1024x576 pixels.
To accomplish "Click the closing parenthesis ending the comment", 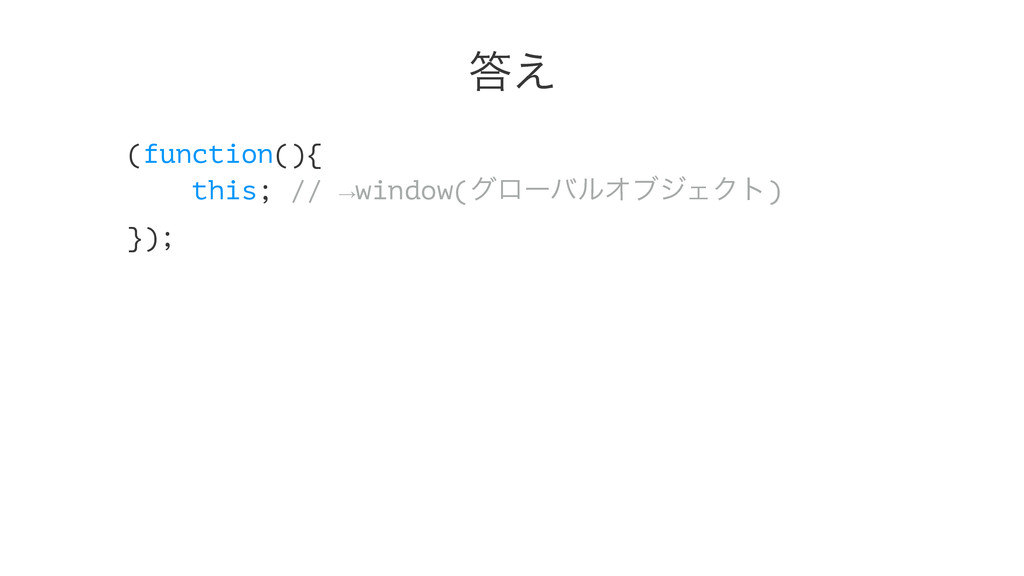I will 775,191.
